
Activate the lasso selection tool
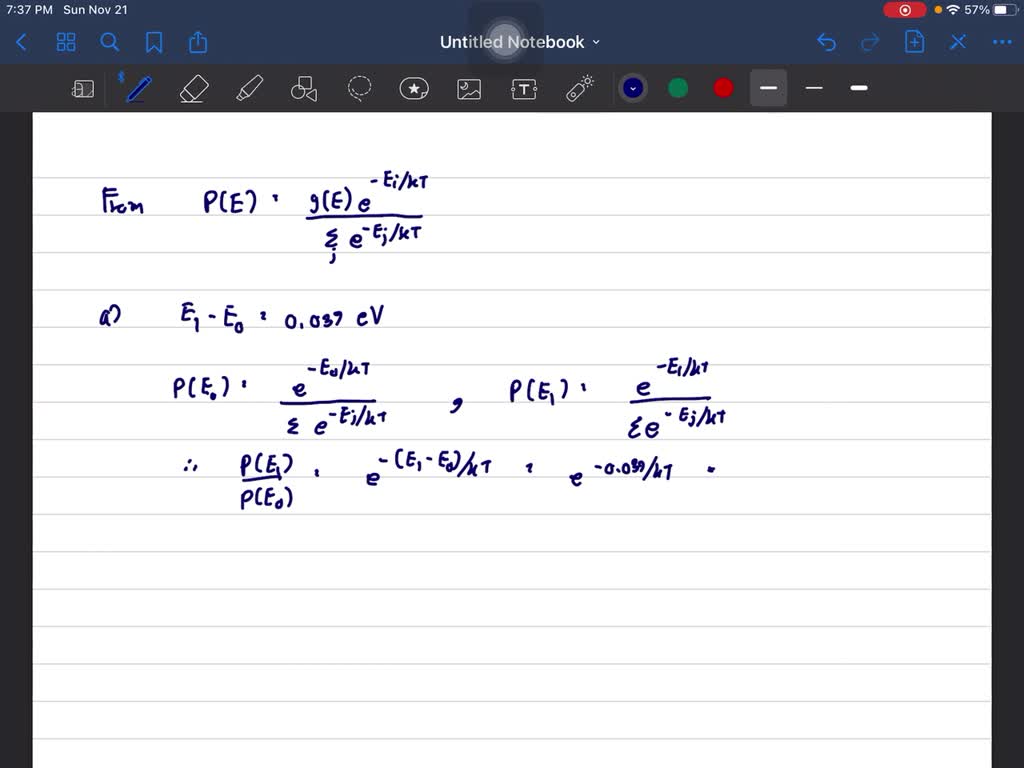coord(359,88)
